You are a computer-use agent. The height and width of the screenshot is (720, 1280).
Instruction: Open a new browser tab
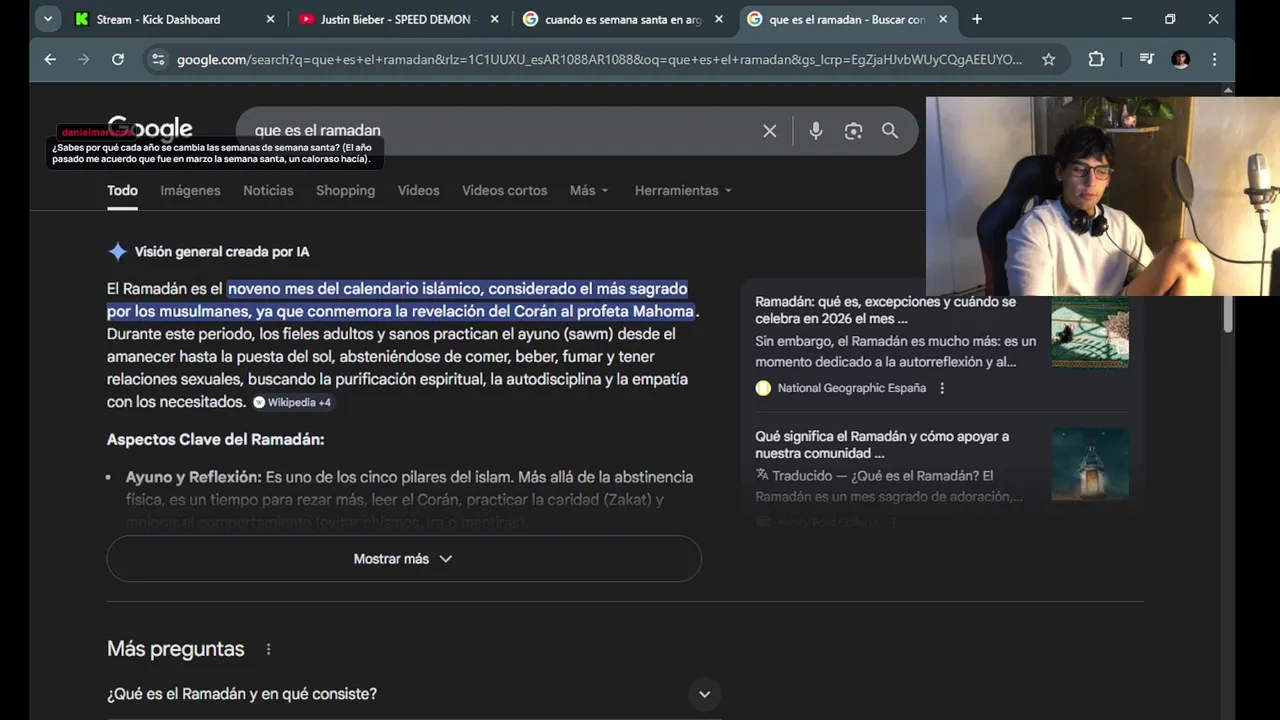pos(977,19)
